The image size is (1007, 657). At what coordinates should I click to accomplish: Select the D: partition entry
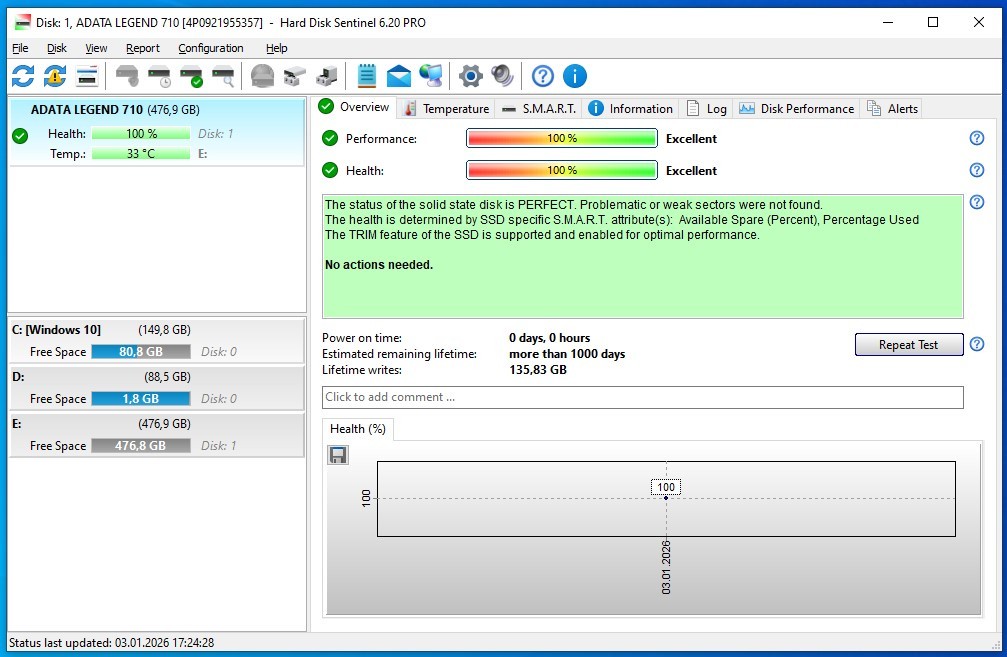pyautogui.click(x=157, y=387)
